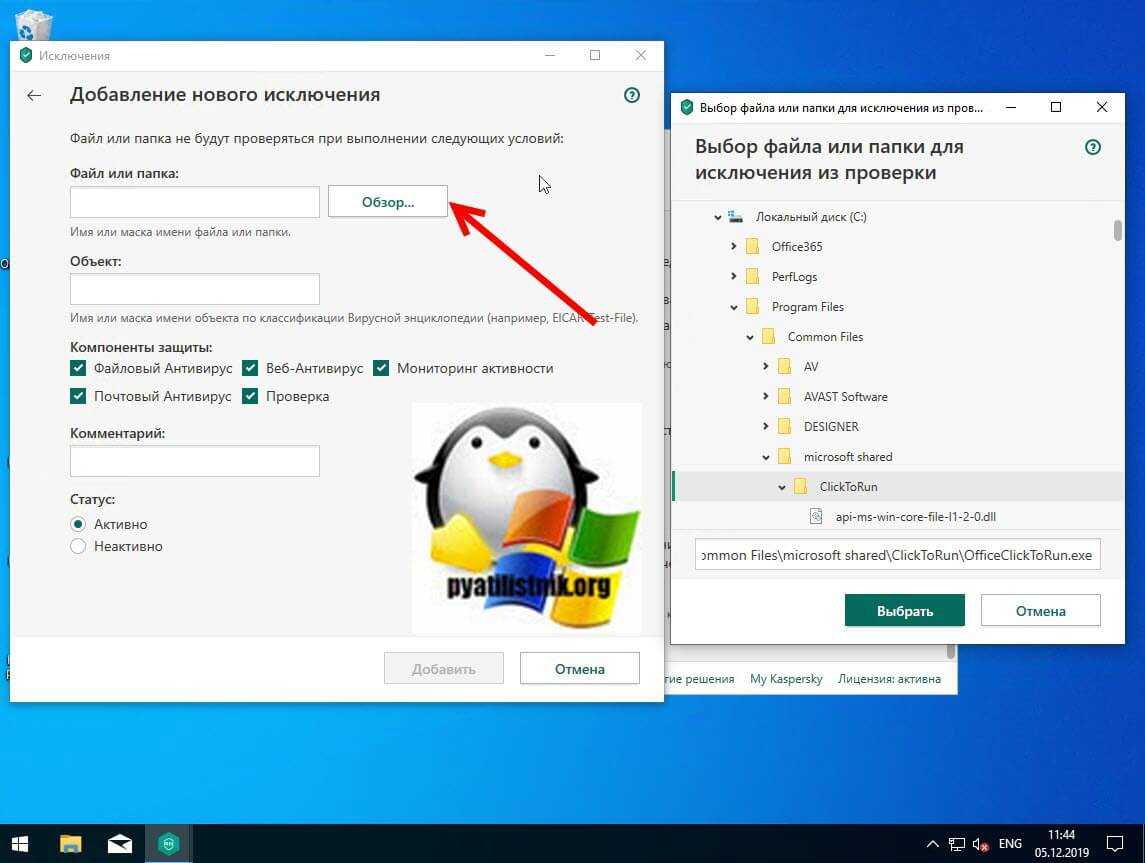Image resolution: width=1145 pixels, height=863 pixels.
Task: Open the notification center icon
Action: [1114, 843]
